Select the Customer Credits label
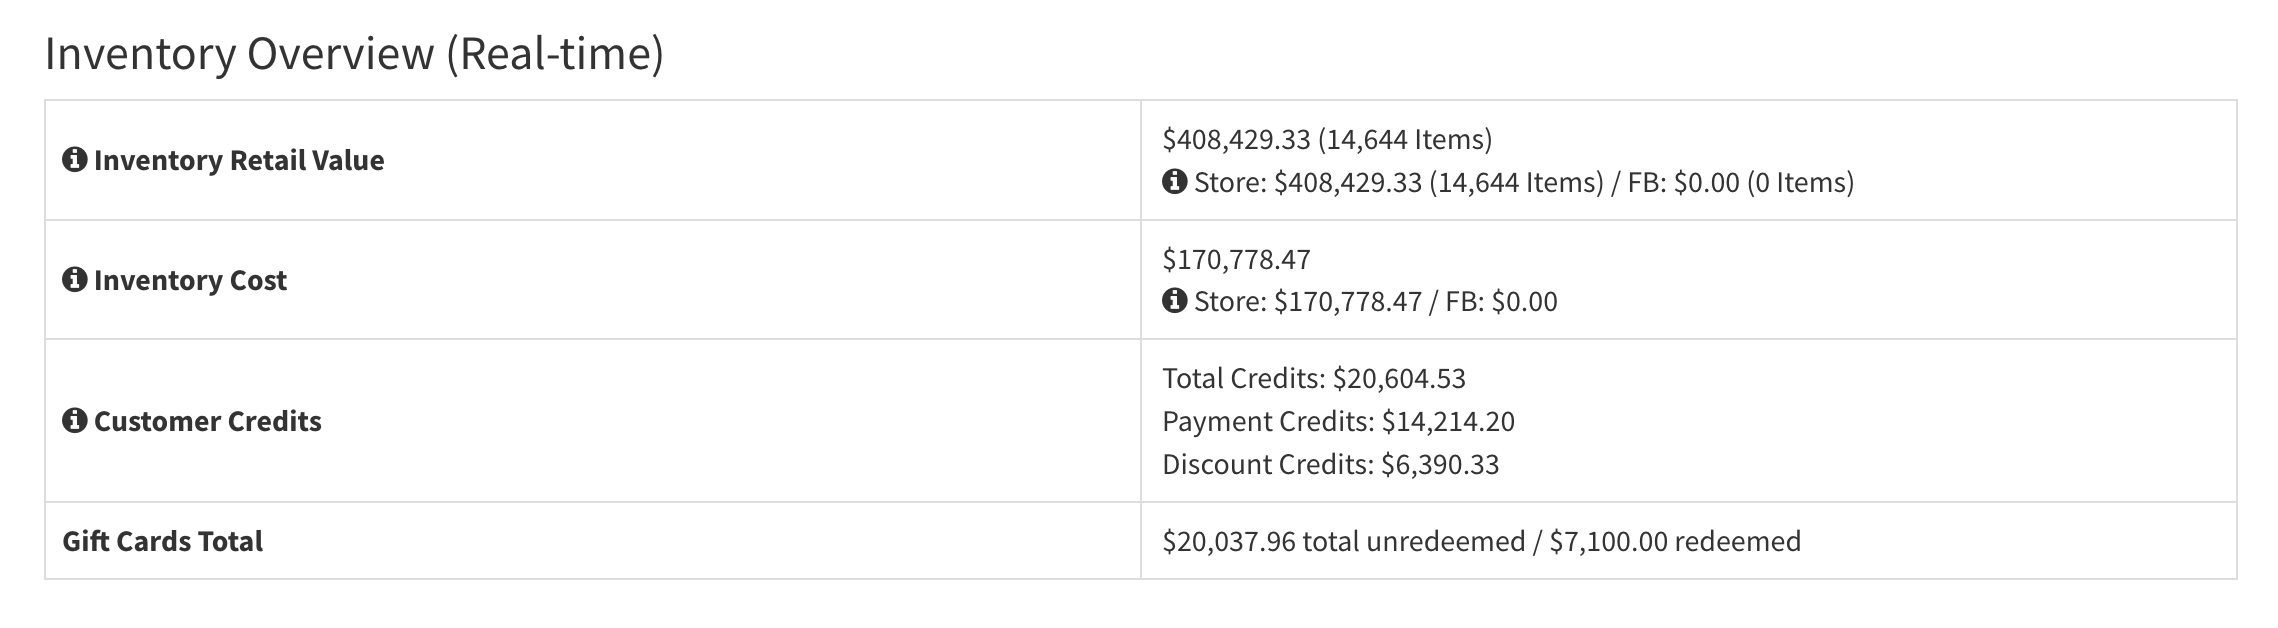The image size is (2278, 628). [x=208, y=421]
